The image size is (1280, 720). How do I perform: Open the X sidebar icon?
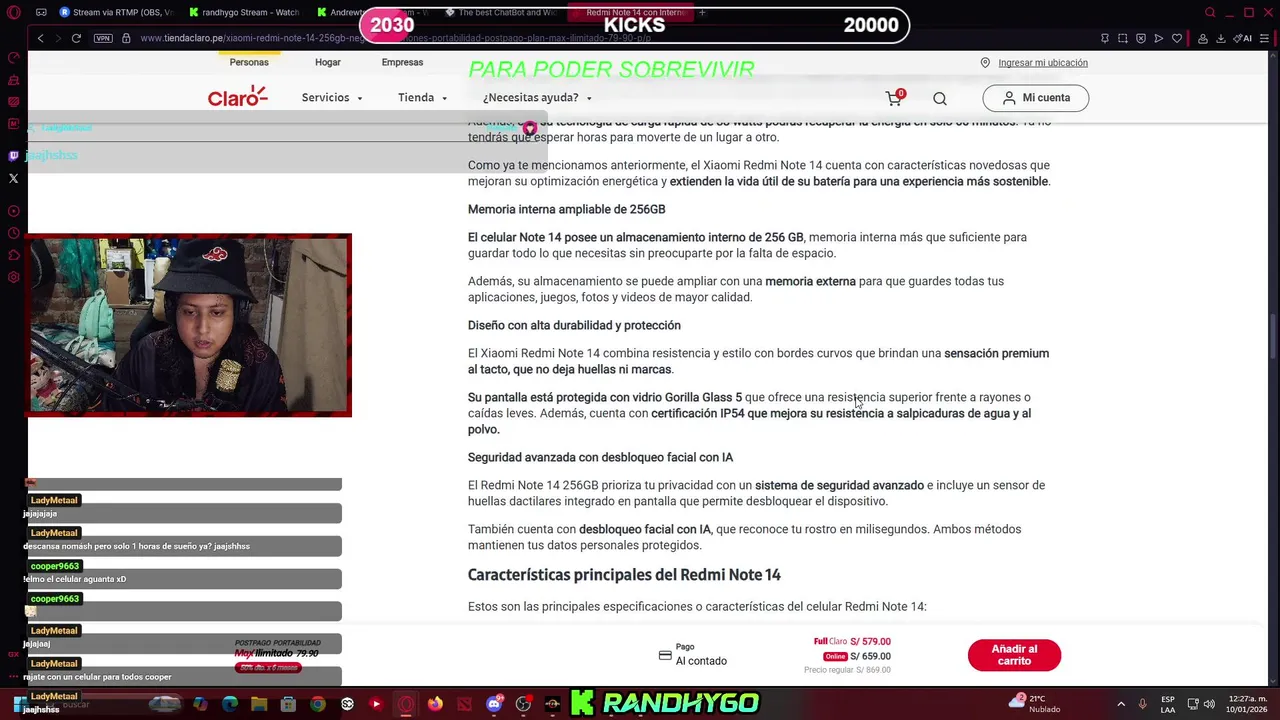[x=13, y=178]
